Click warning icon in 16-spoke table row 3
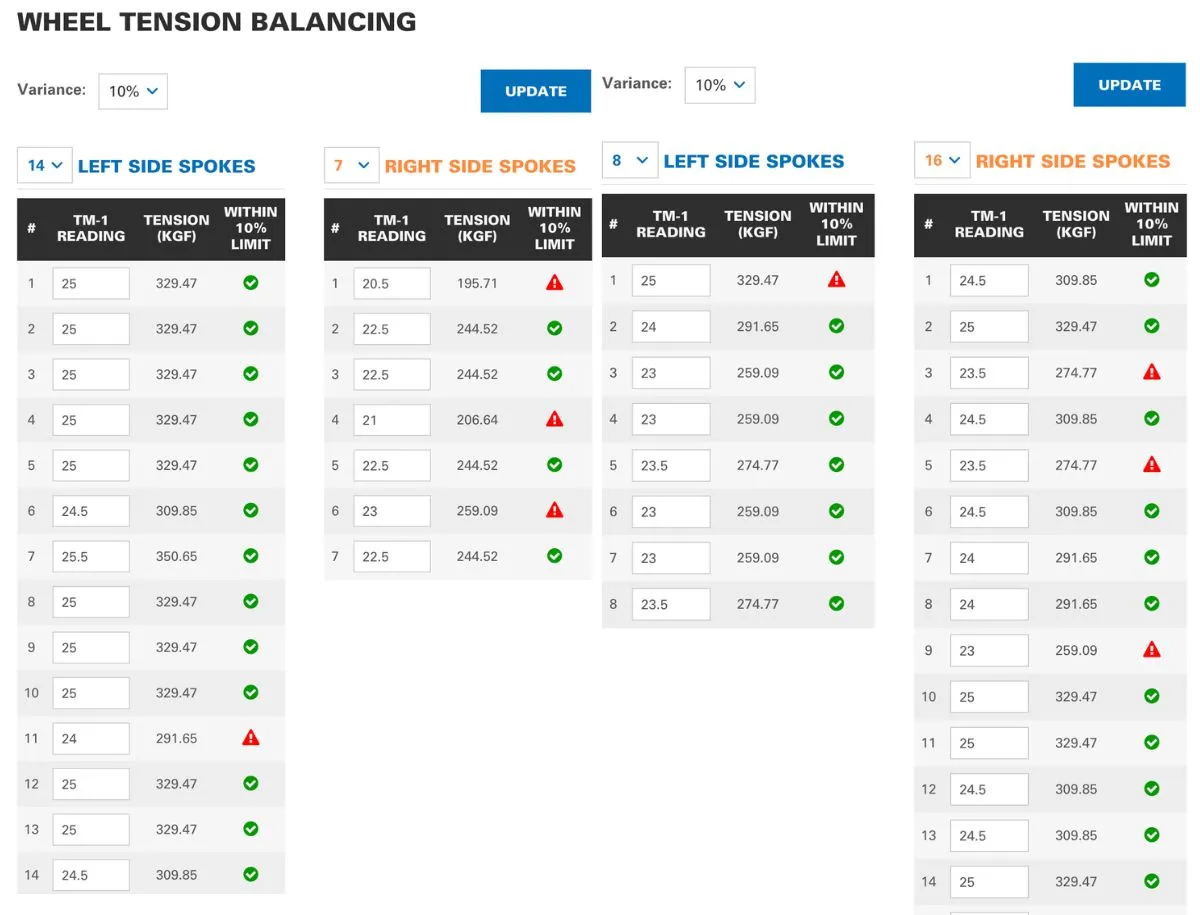Screen dimensions: 1200x915 [1152, 372]
